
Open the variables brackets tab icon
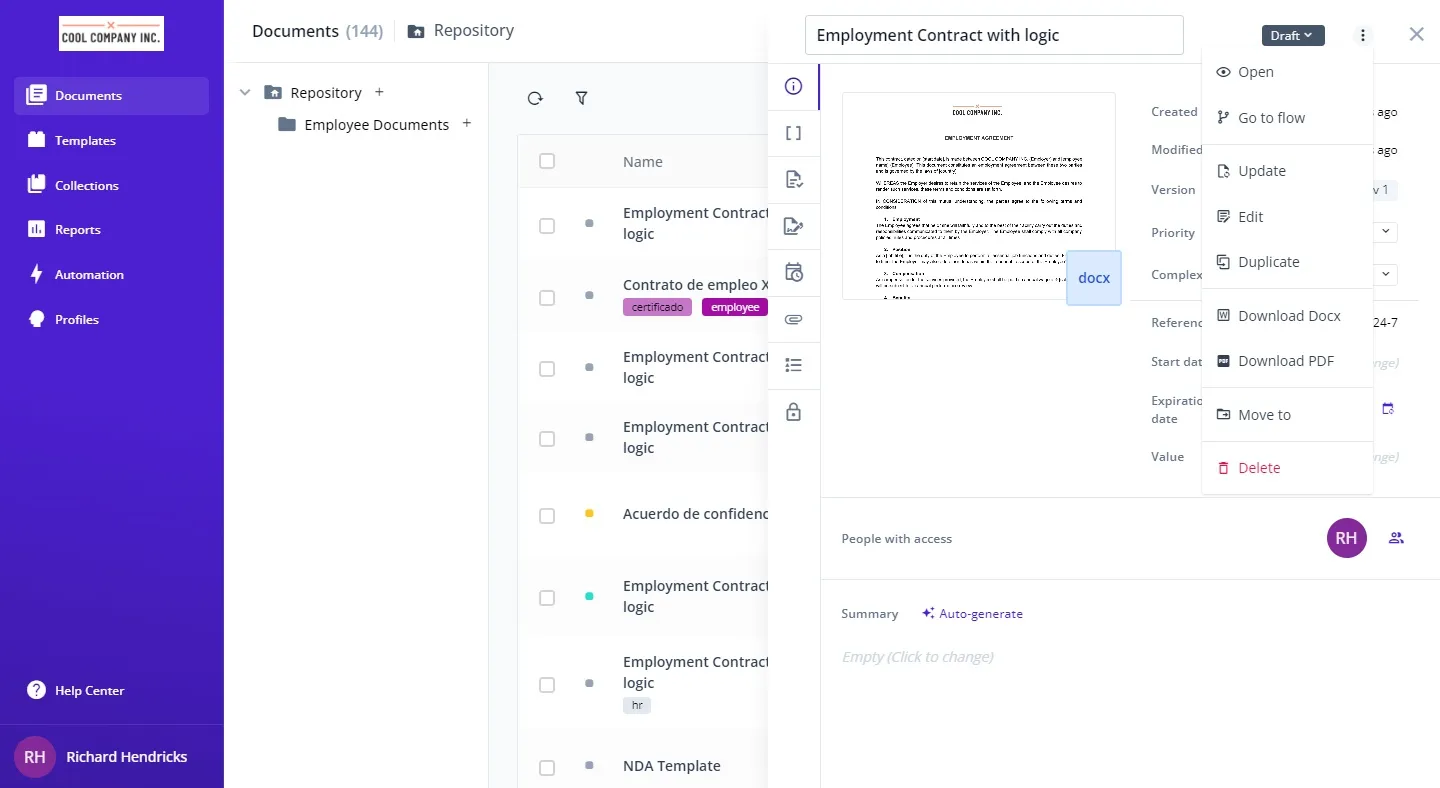point(793,133)
